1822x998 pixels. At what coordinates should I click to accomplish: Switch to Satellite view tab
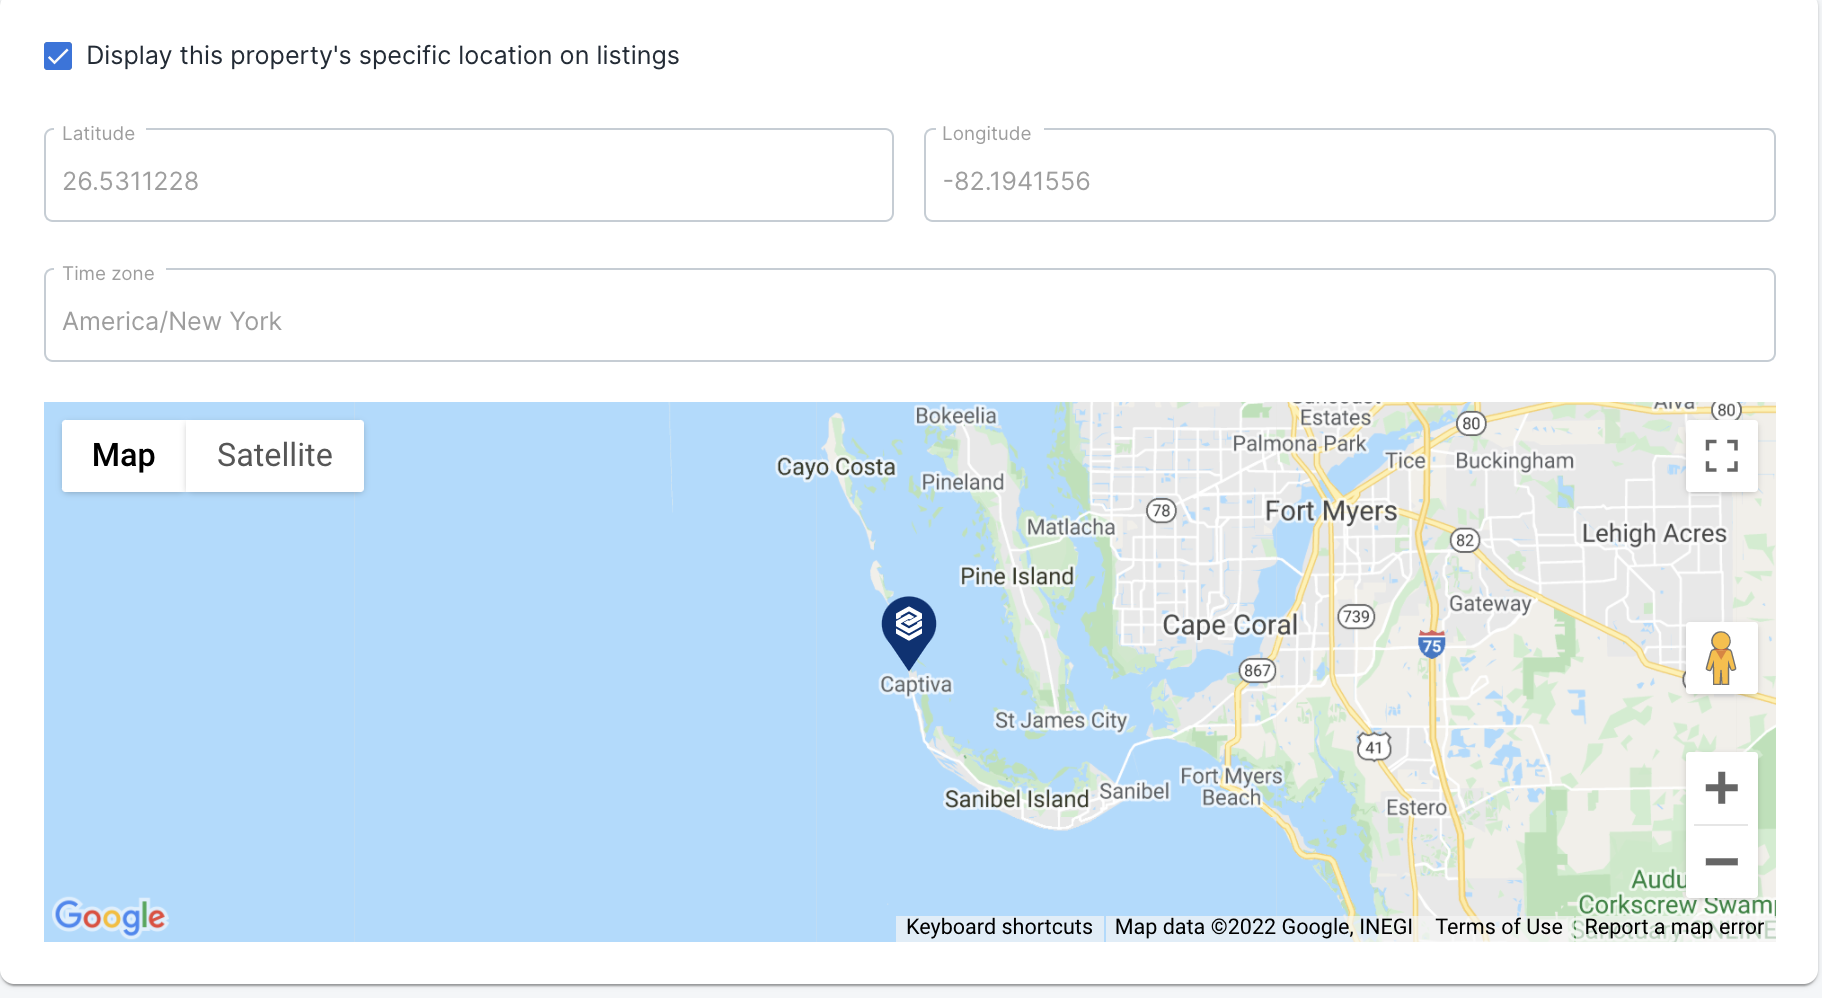[x=275, y=456]
